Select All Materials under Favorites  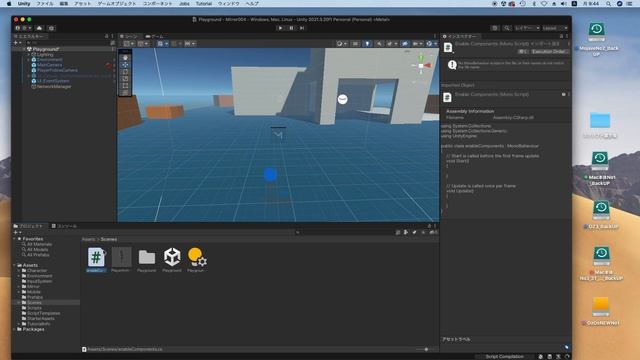click(40, 244)
